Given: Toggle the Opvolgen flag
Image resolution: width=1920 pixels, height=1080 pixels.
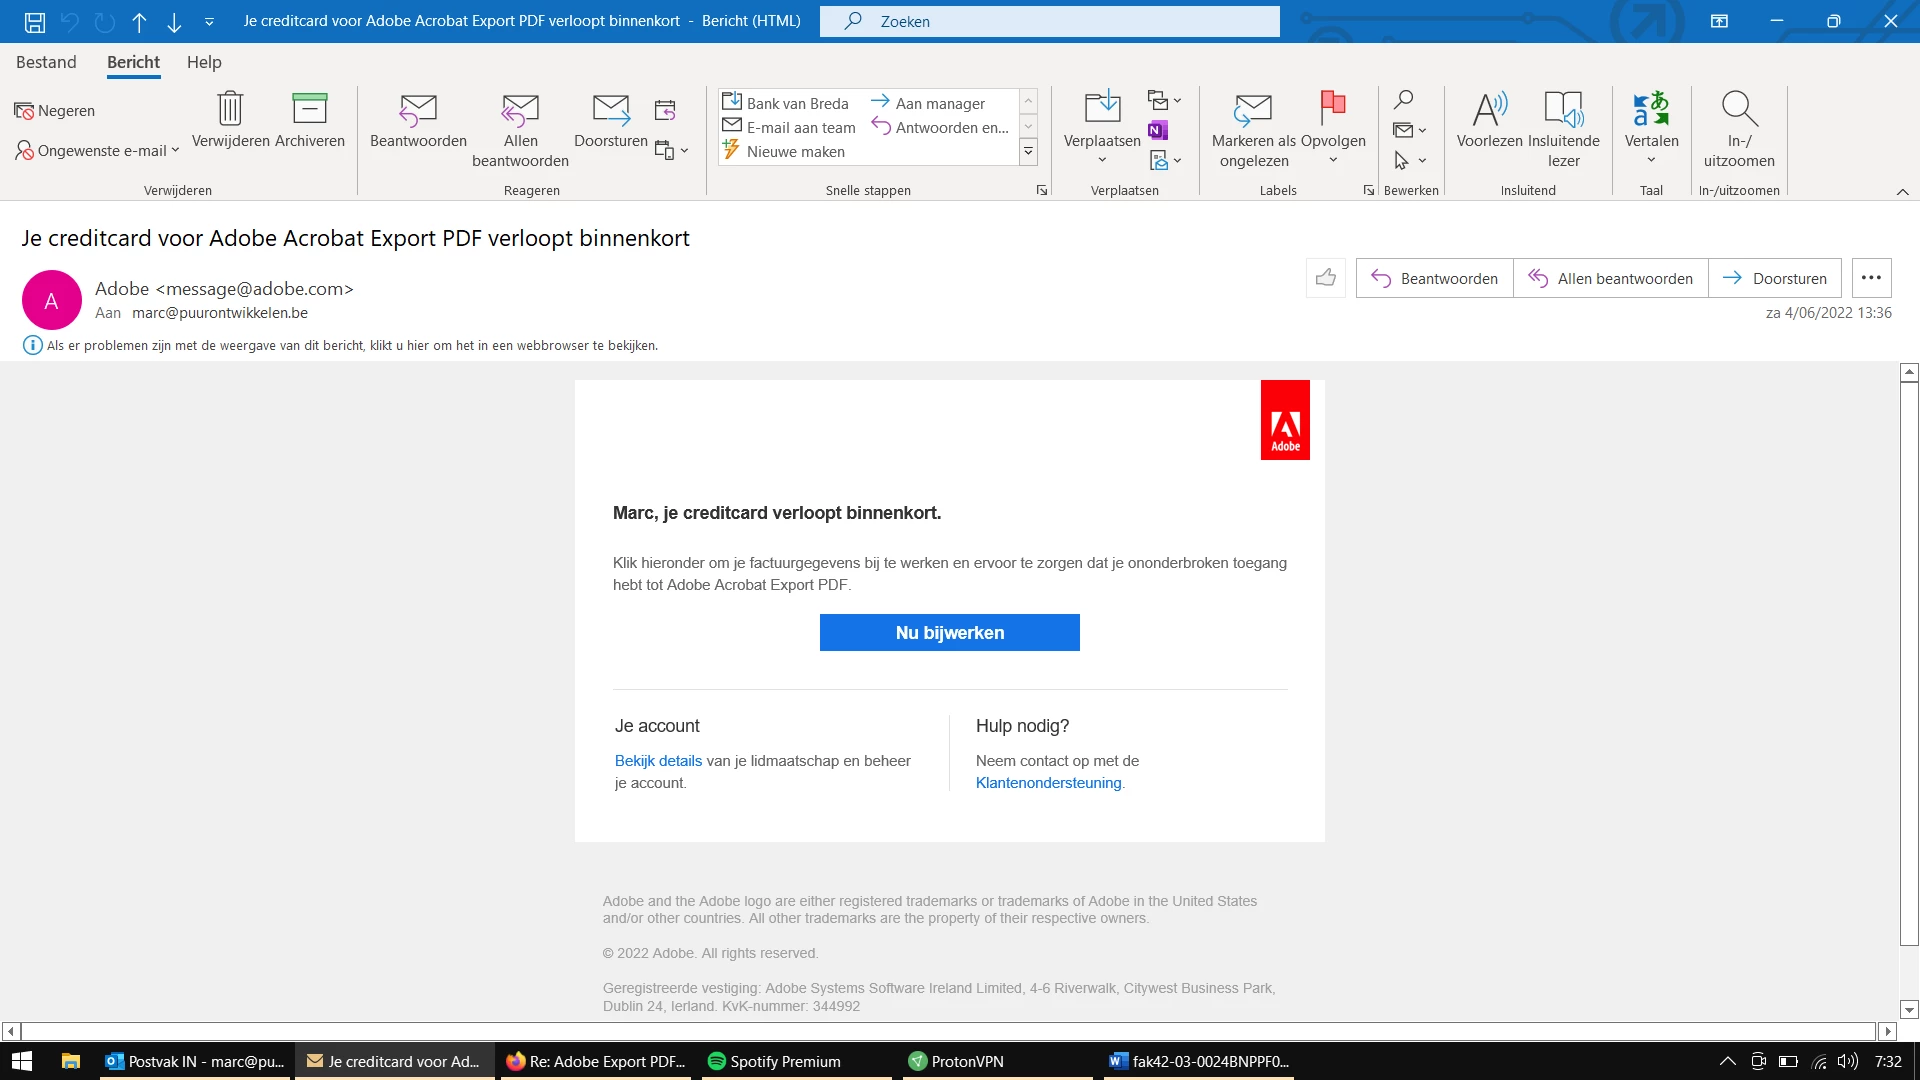Looking at the screenshot, I should tap(1333, 105).
